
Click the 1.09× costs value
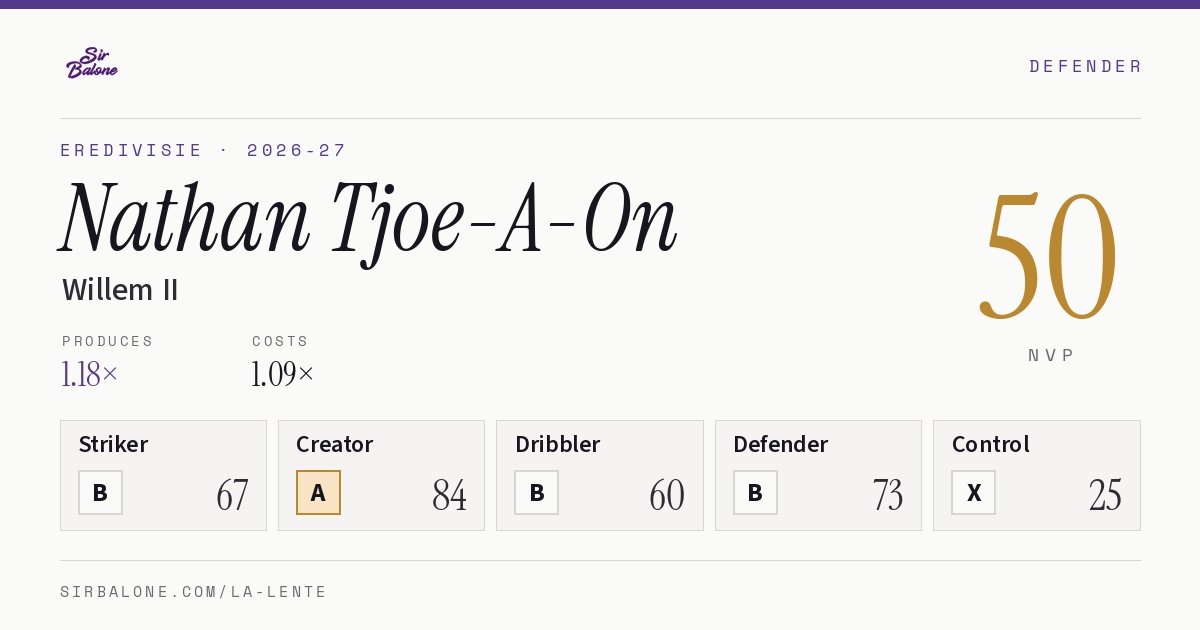pos(283,374)
